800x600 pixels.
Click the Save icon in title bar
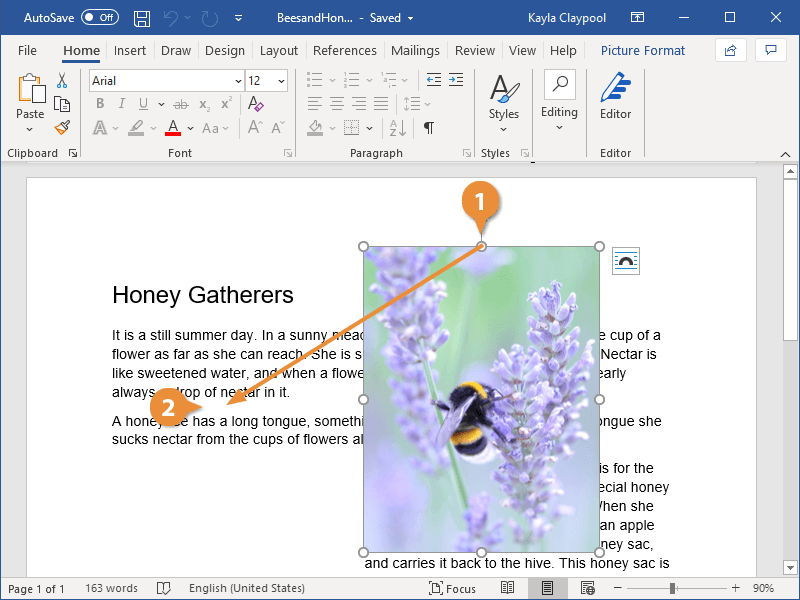[142, 18]
